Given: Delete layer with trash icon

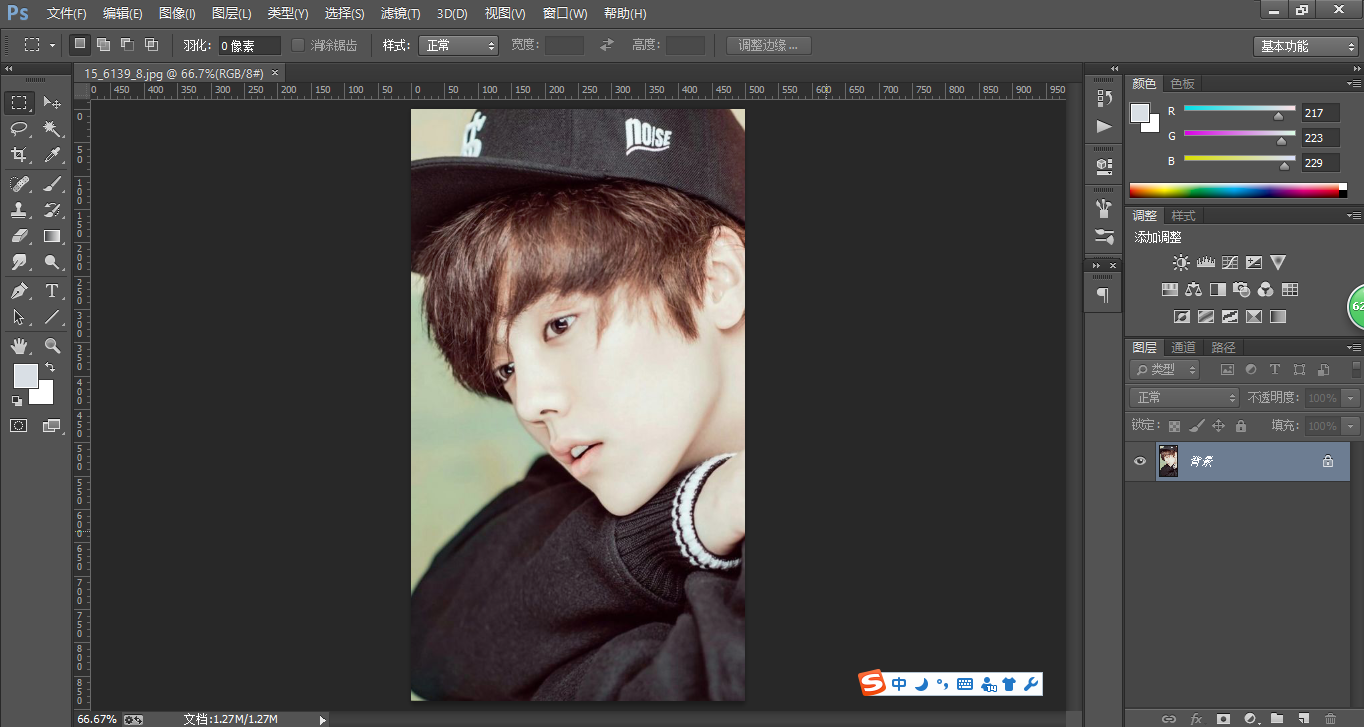Looking at the screenshot, I should [1329, 718].
